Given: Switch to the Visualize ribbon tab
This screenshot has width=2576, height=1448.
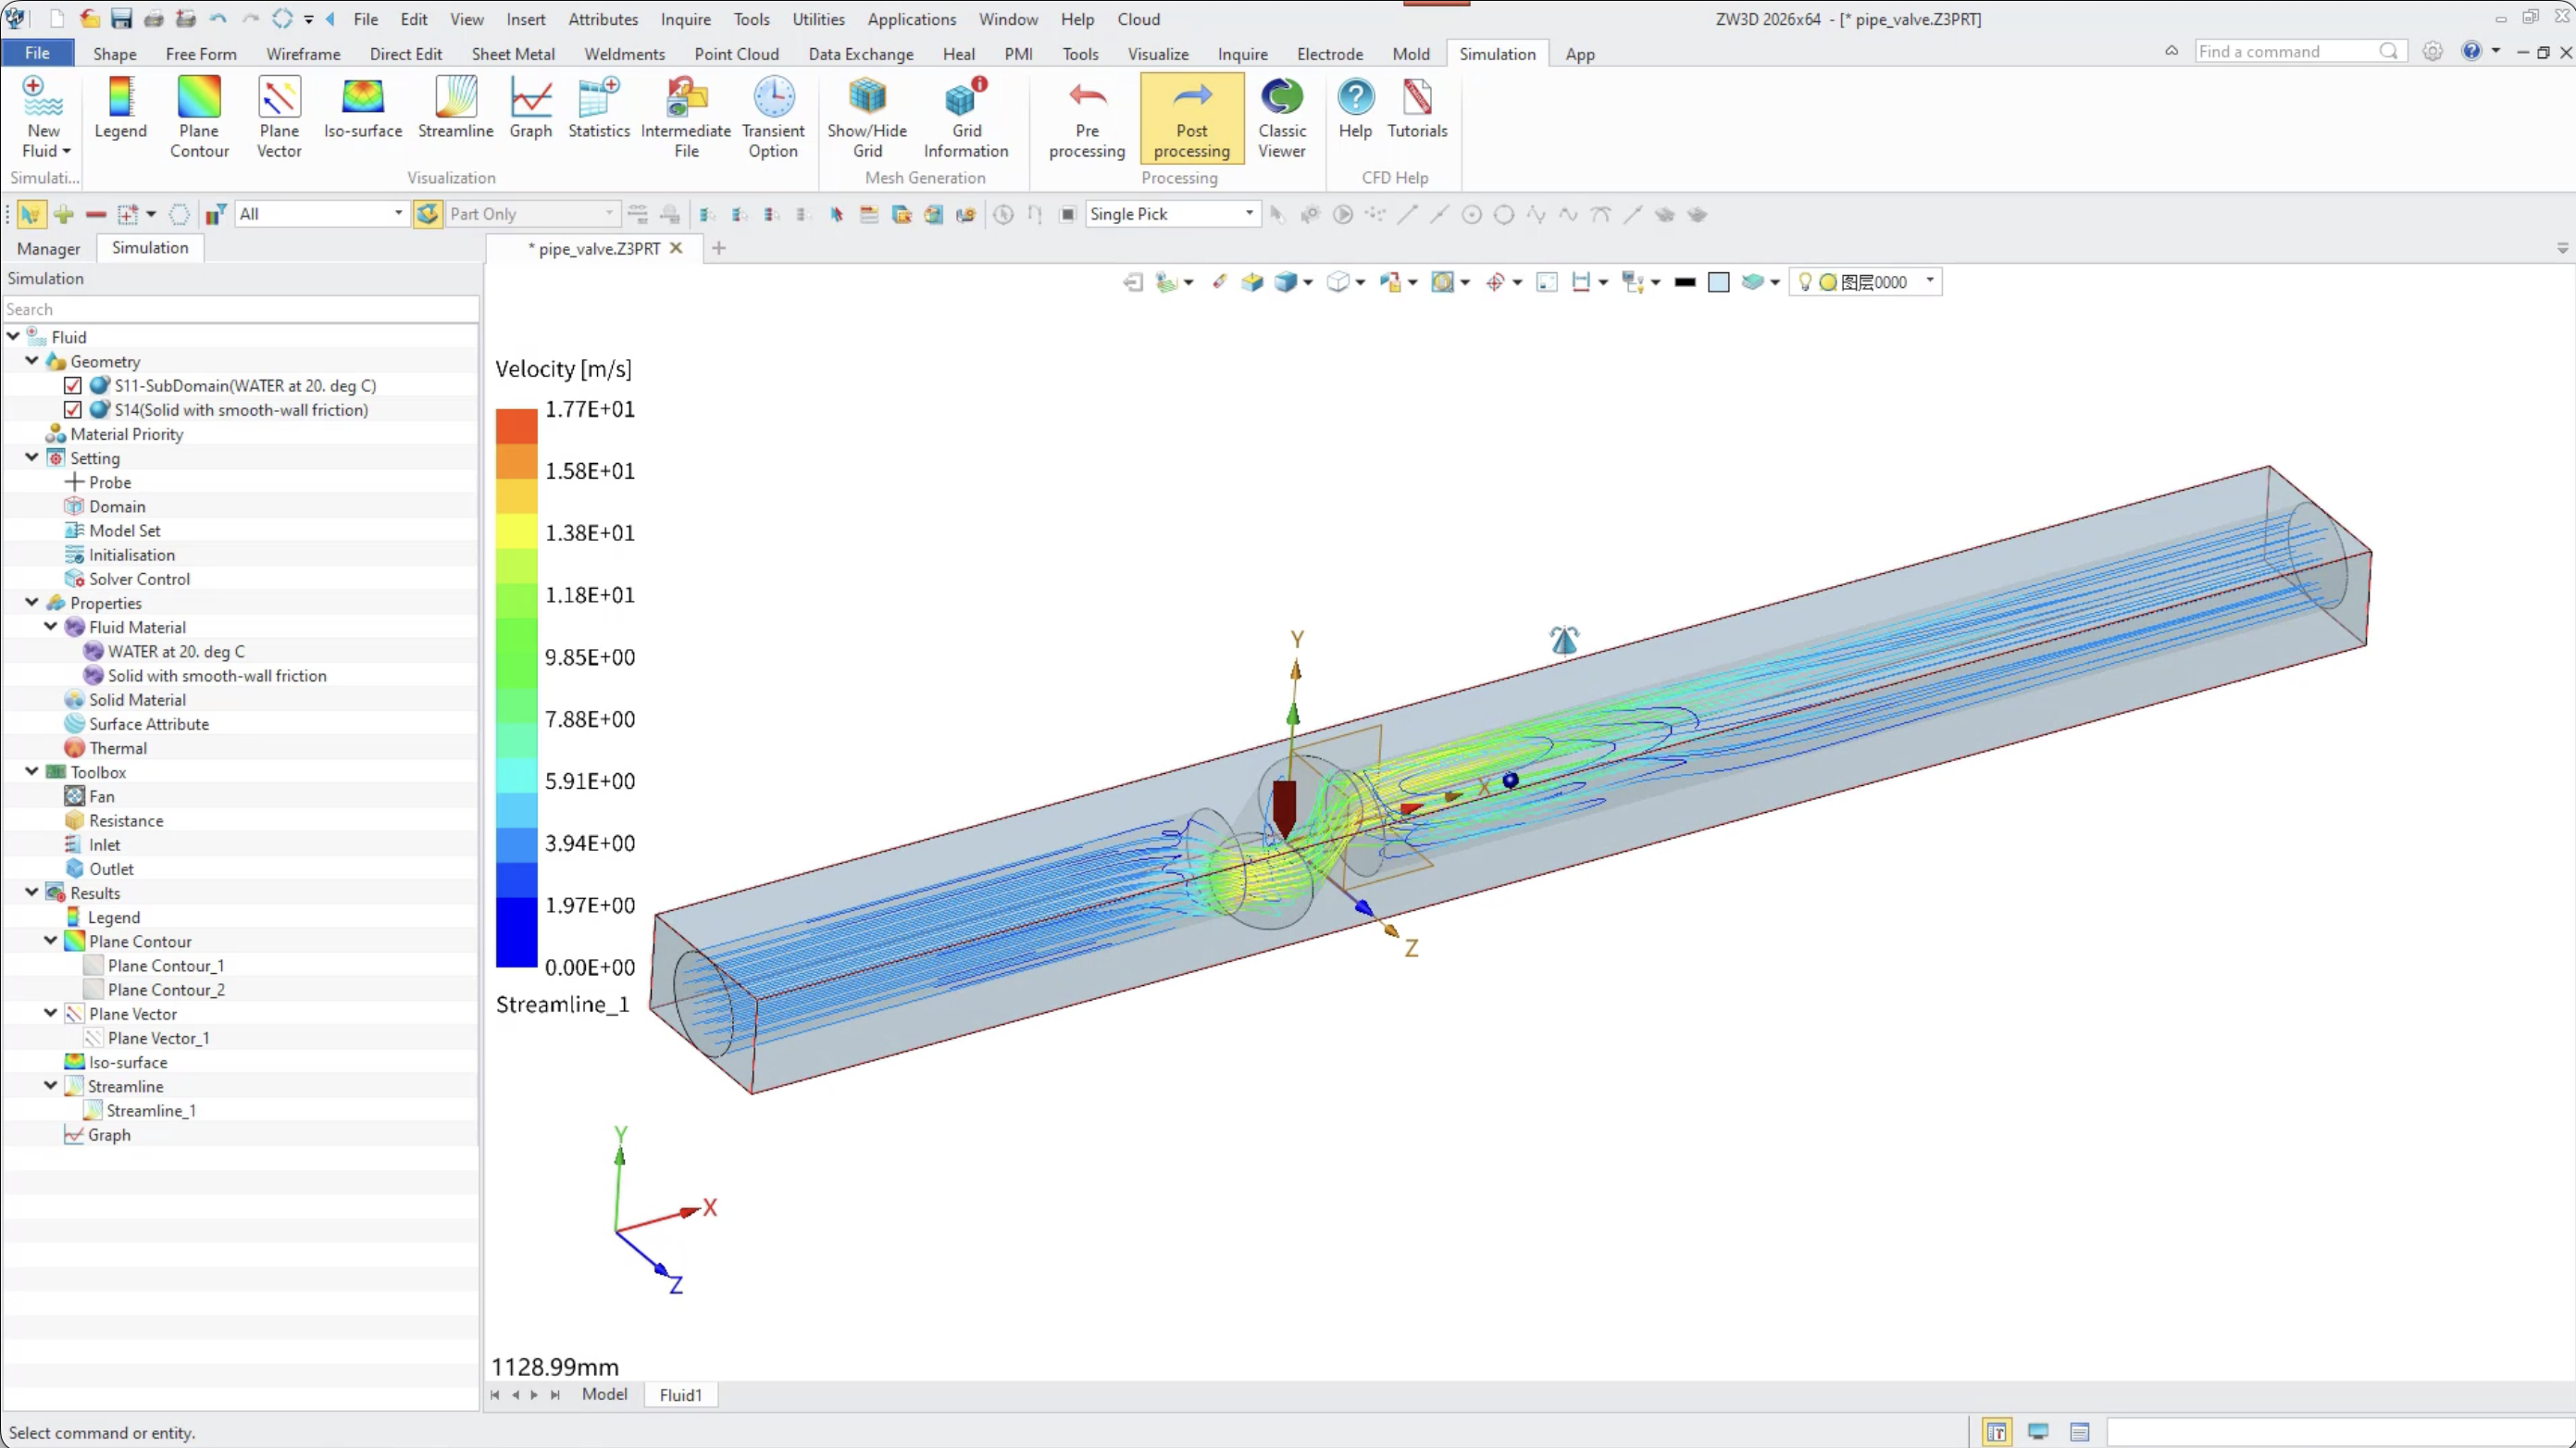Looking at the screenshot, I should click(1157, 54).
